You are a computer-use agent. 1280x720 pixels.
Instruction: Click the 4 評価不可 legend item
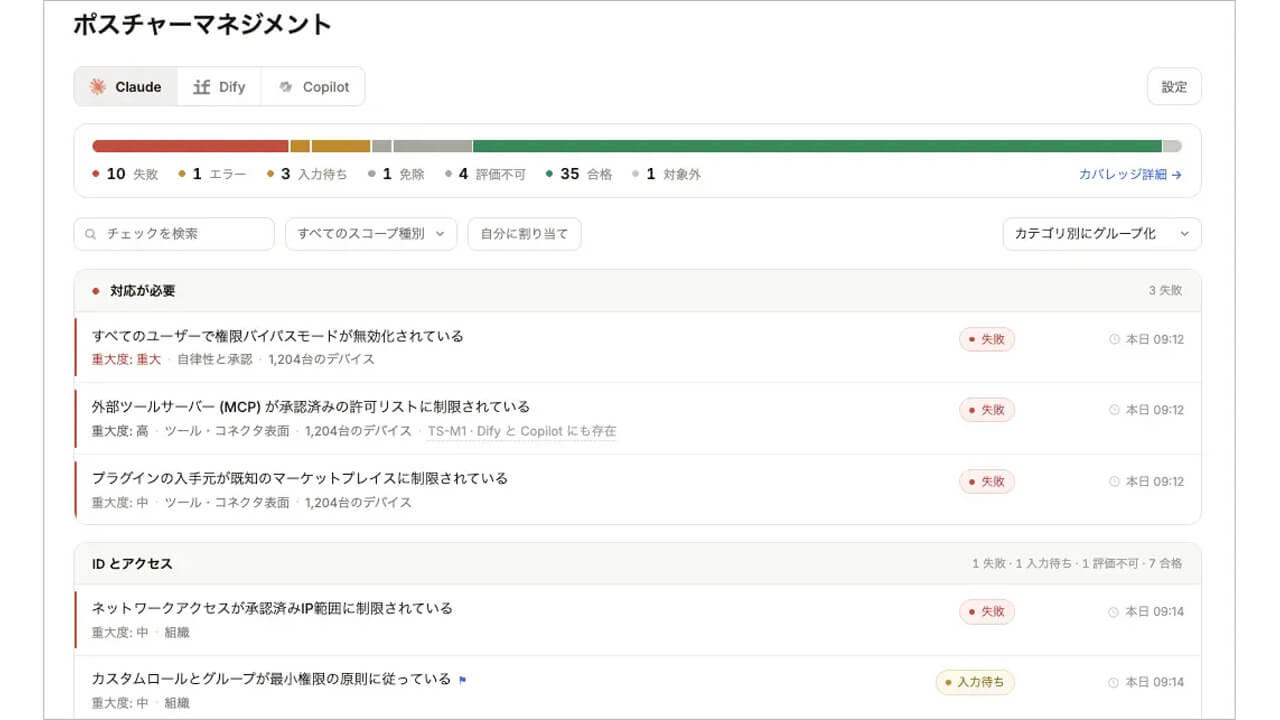[485, 174]
